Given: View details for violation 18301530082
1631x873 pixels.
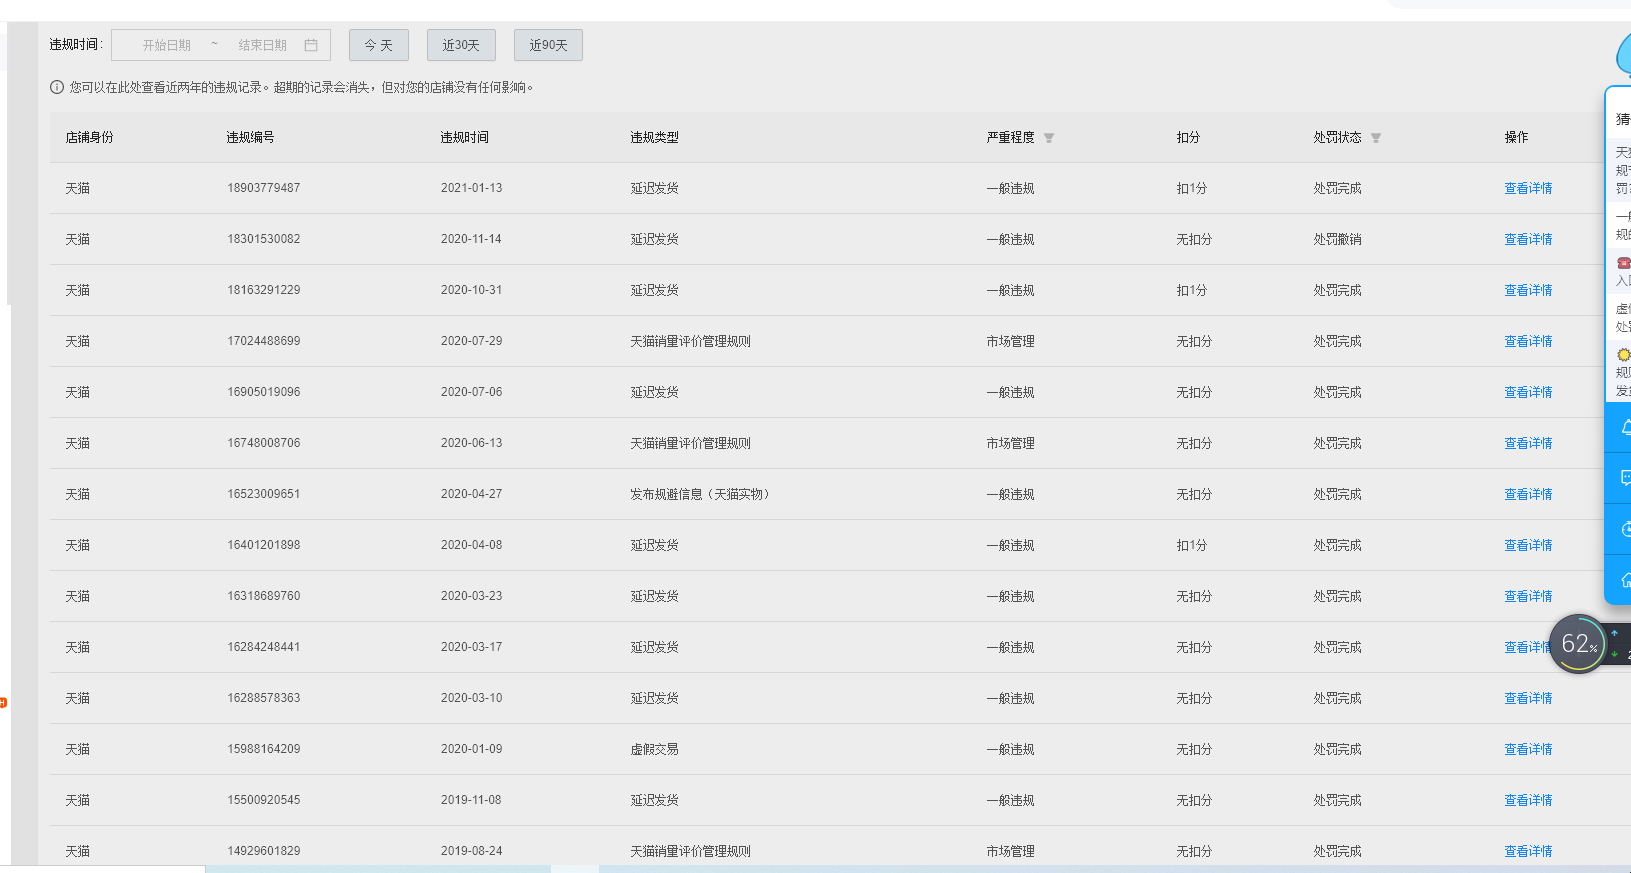Looking at the screenshot, I should (x=1528, y=239).
